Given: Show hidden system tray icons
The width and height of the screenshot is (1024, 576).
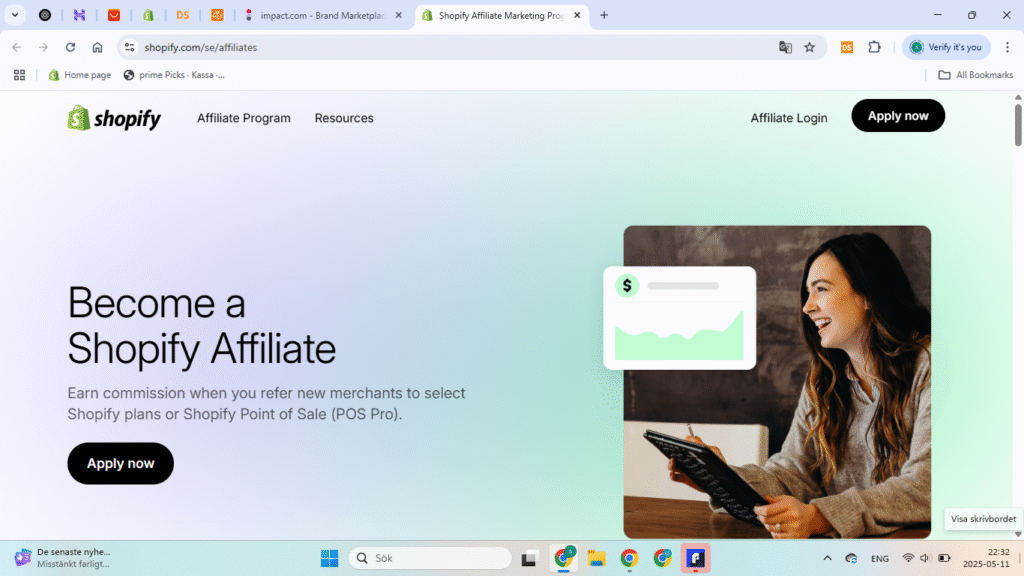Looking at the screenshot, I should pyautogui.click(x=827, y=558).
